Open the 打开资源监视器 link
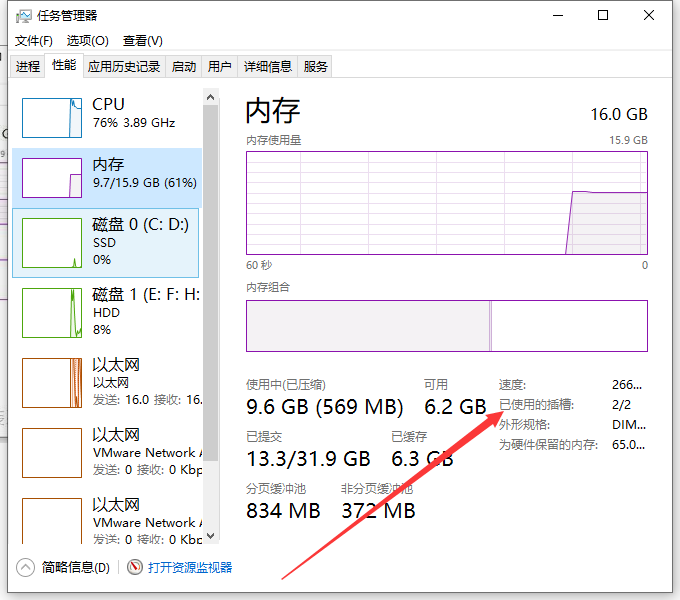 [190, 567]
